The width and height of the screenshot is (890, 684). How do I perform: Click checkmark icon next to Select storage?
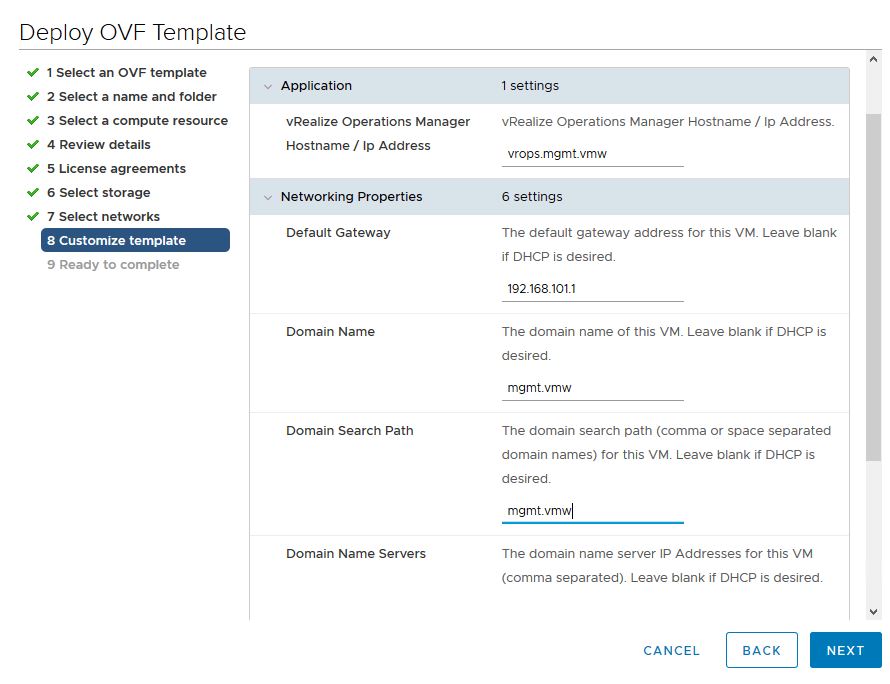[33, 193]
